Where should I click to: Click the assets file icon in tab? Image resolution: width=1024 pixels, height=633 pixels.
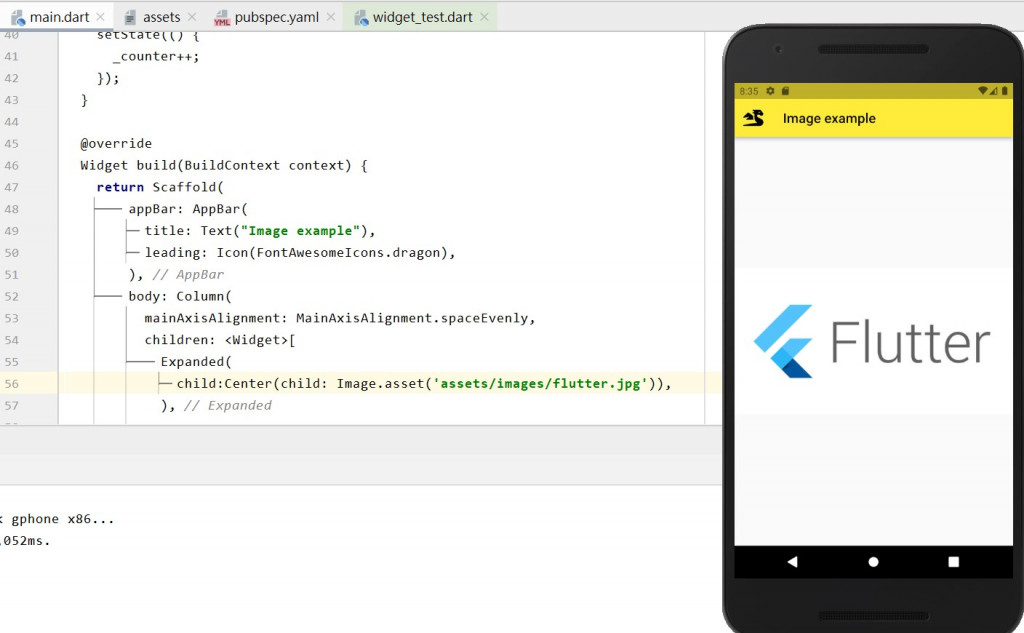131,18
